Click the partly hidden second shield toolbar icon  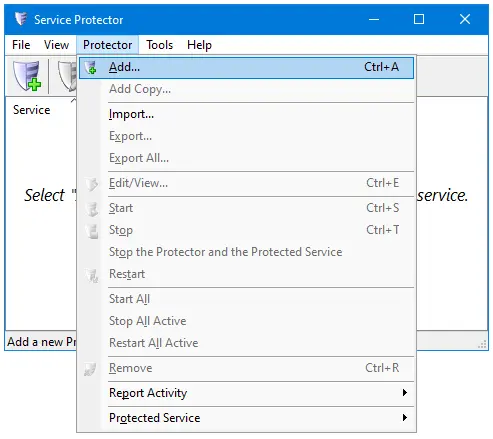tap(68, 76)
